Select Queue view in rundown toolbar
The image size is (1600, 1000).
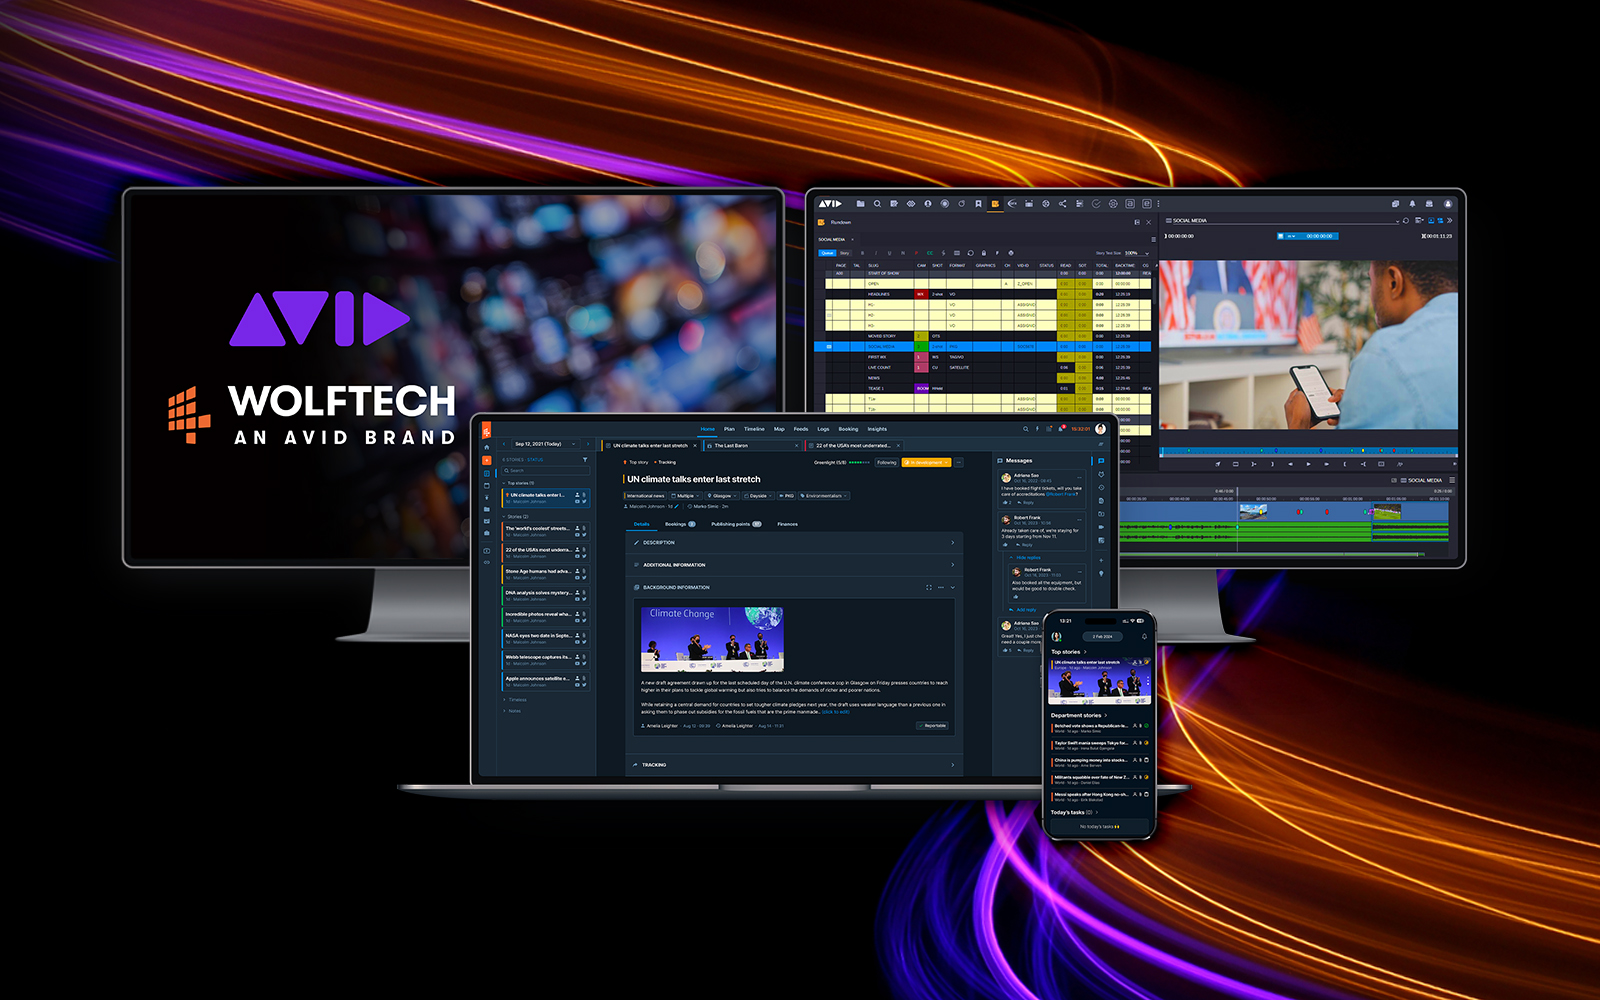tap(827, 253)
